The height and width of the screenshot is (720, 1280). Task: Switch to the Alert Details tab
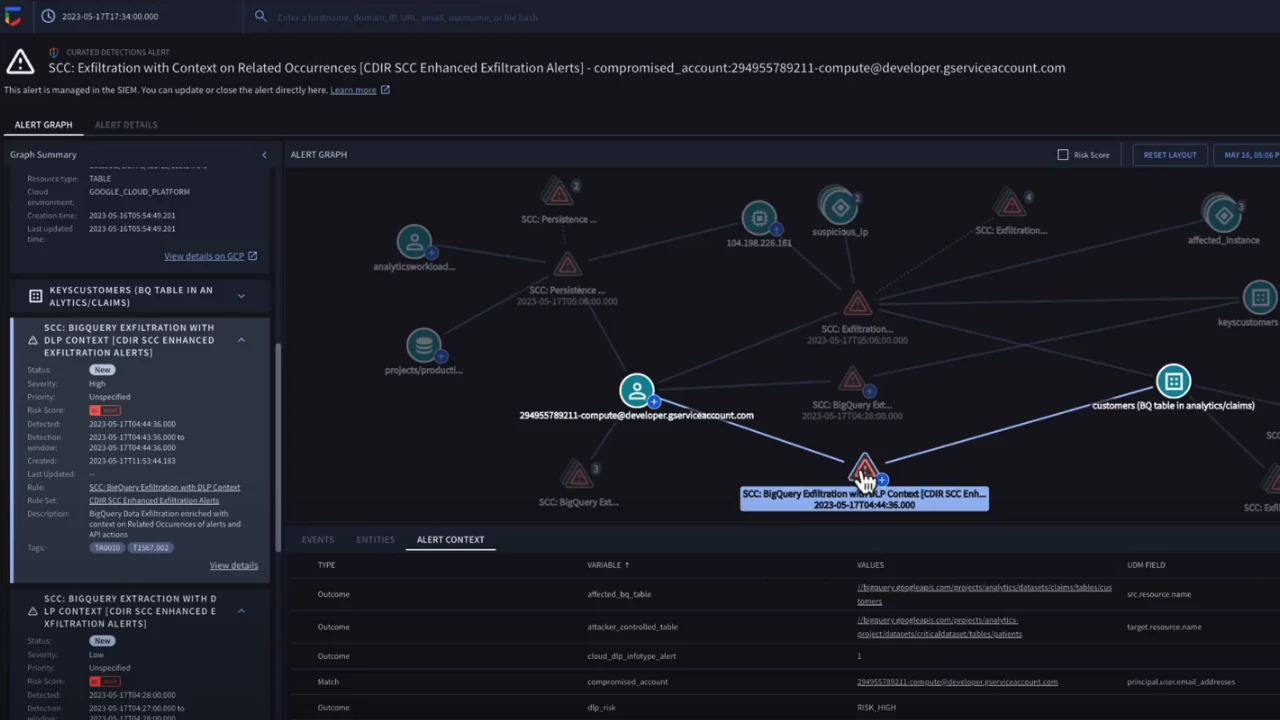(126, 125)
